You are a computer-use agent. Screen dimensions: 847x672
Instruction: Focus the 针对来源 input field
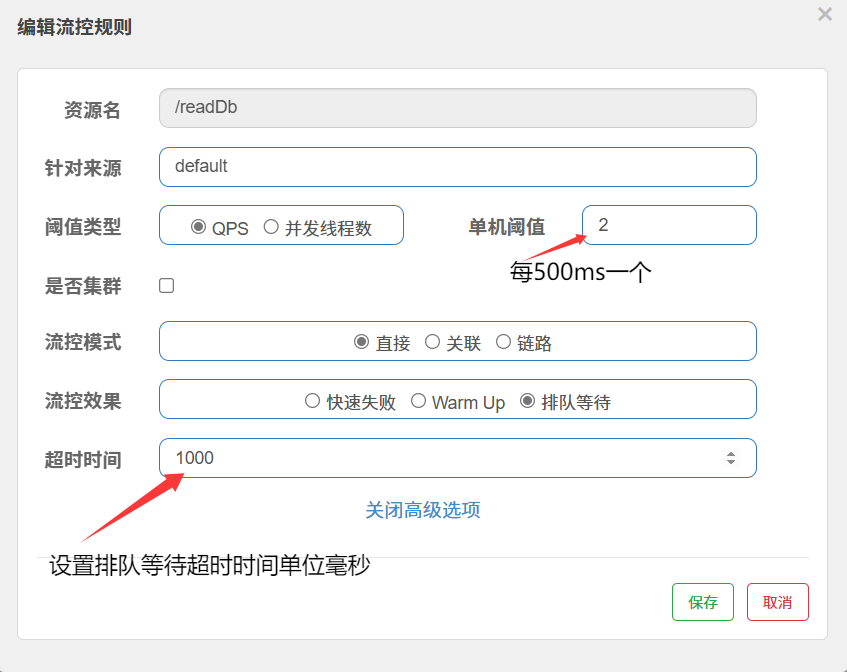click(x=457, y=167)
